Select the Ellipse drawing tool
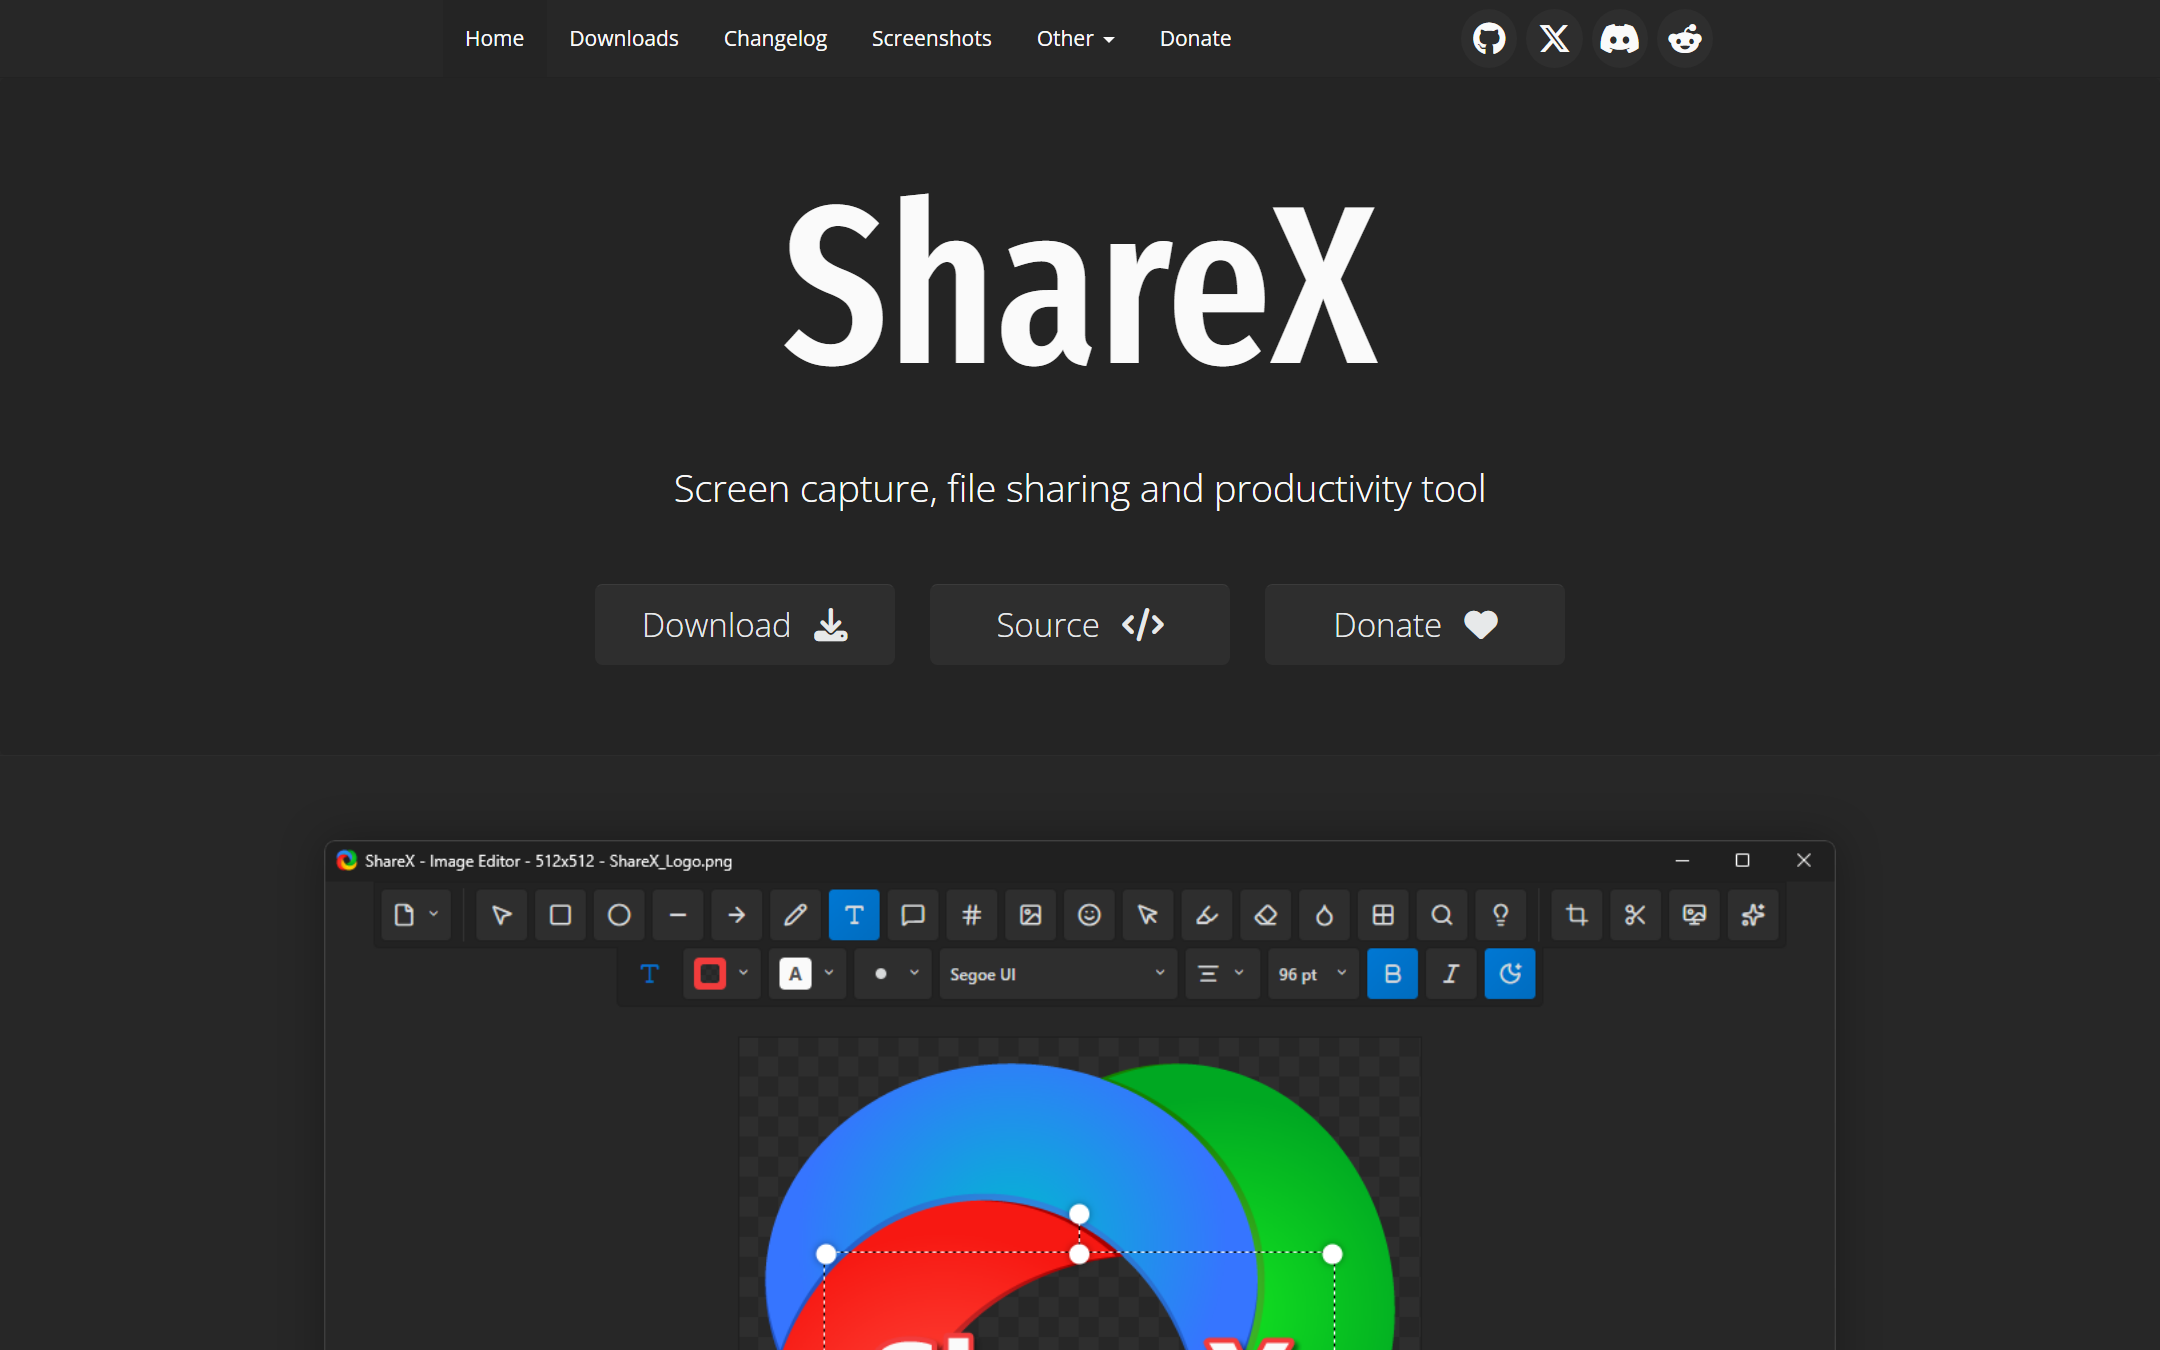 [x=619, y=915]
